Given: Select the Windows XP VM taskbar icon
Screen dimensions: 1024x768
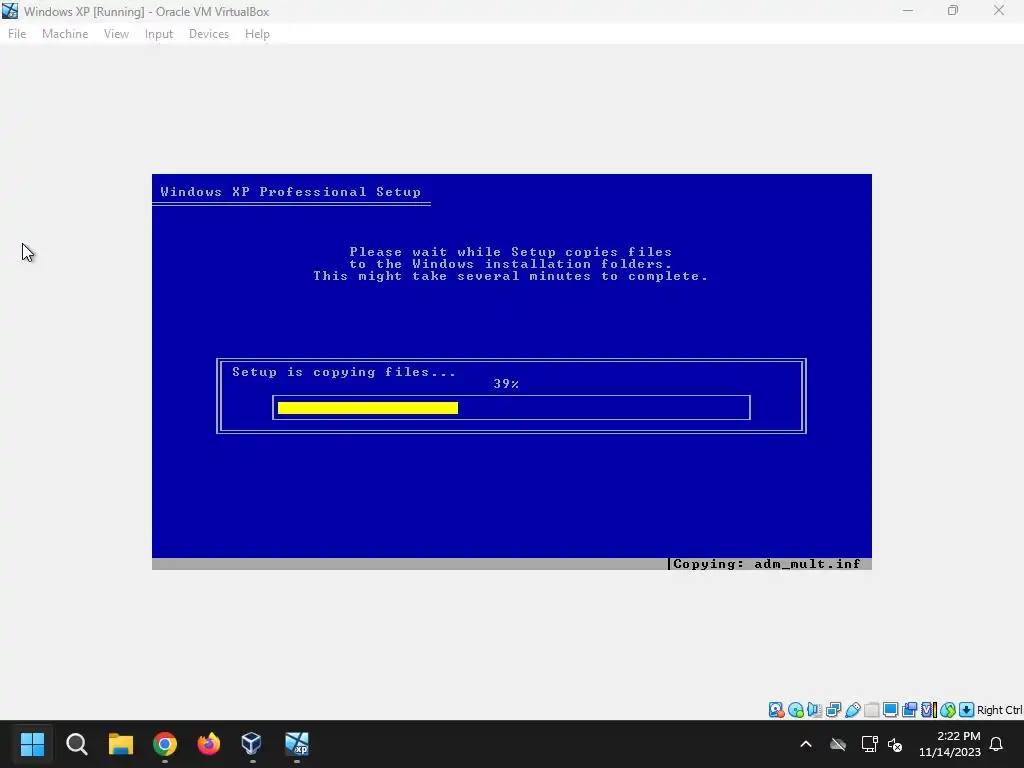Looking at the screenshot, I should point(296,744).
